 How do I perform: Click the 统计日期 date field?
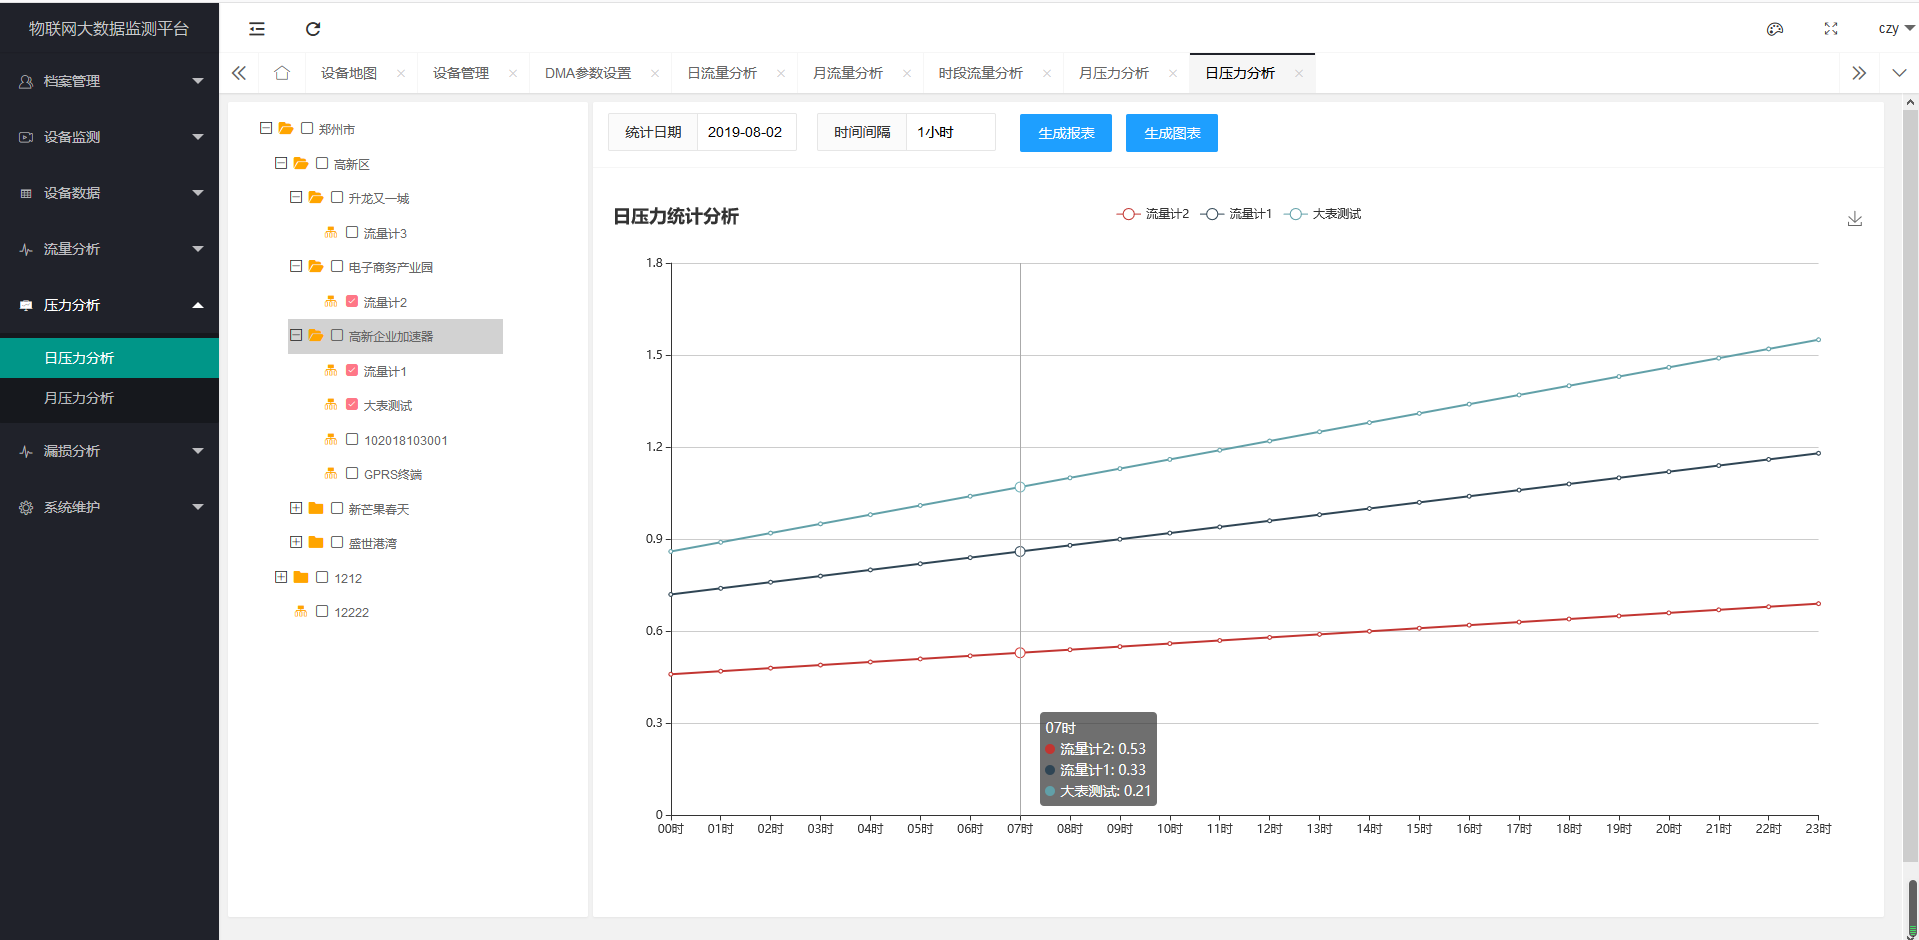(x=745, y=132)
